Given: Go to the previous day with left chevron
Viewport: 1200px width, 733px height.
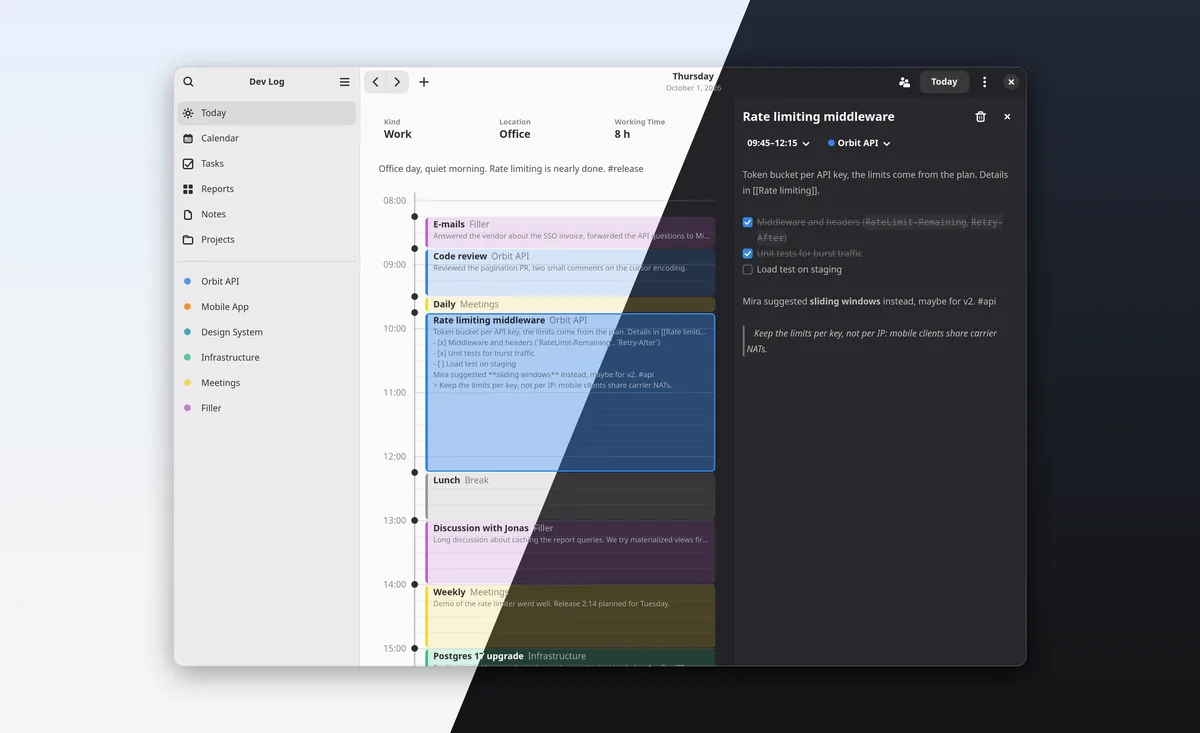Looking at the screenshot, I should click(375, 82).
